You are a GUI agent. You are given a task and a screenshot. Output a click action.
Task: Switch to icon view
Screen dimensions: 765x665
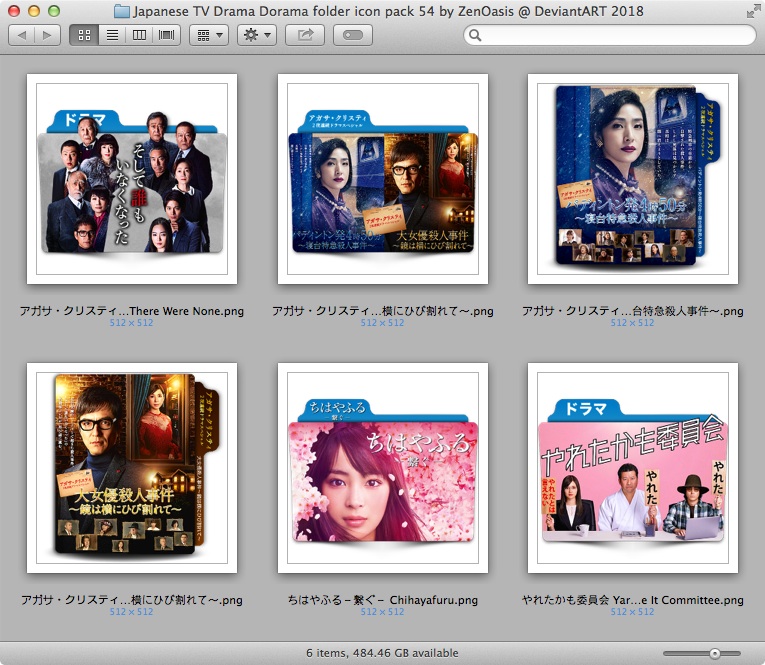pos(84,35)
